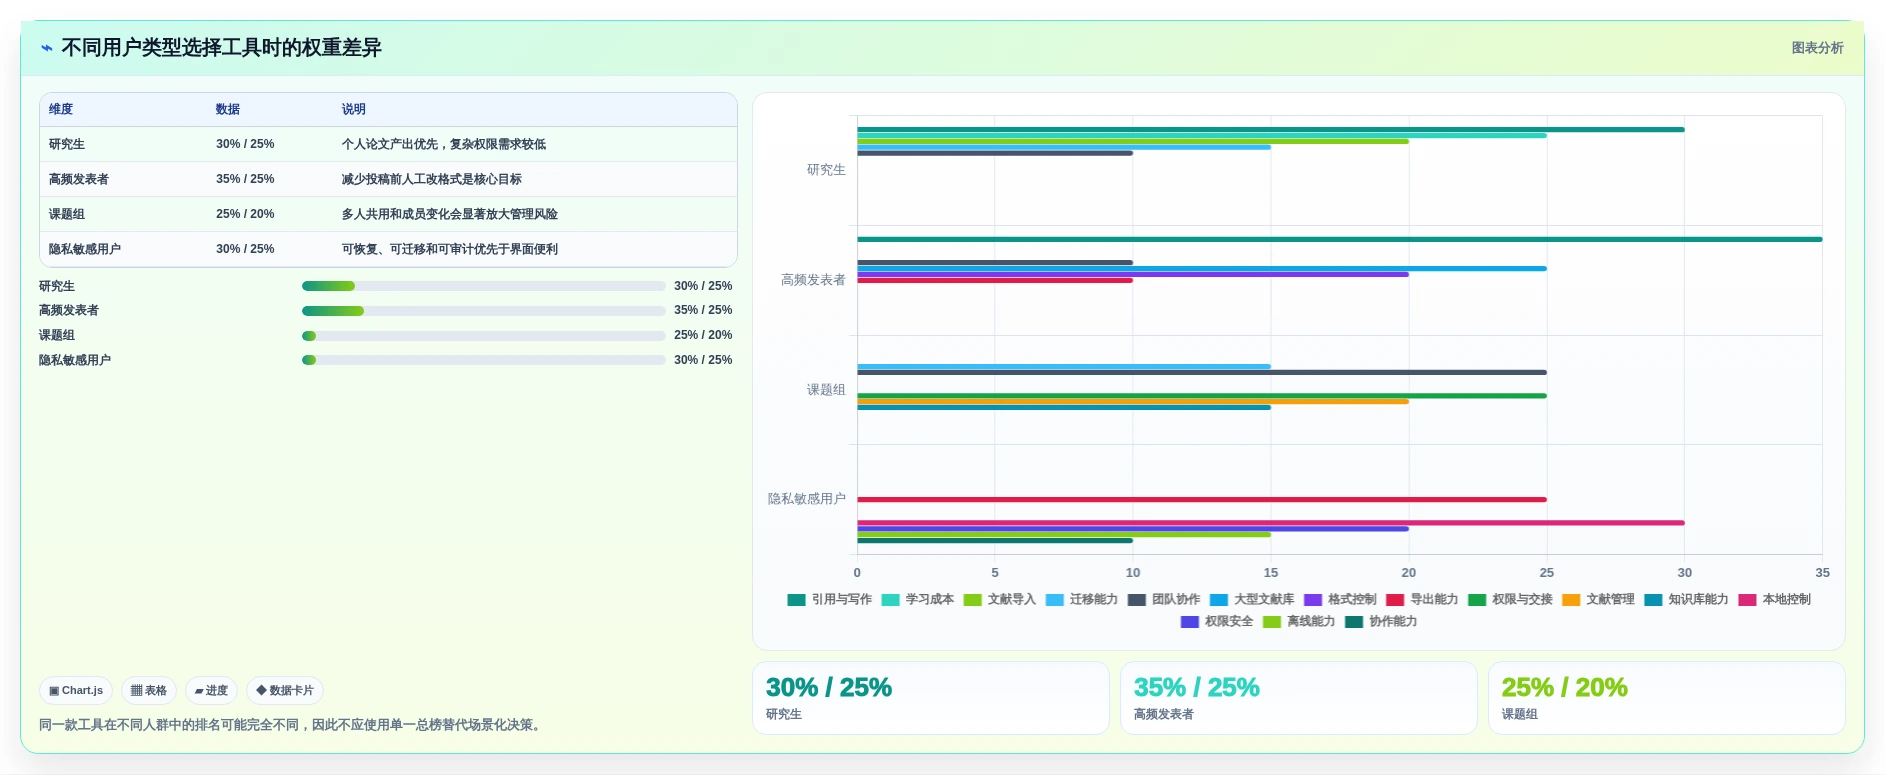This screenshot has width=1885, height=775.
Task: Click the footer note starting 同一款工具
Action: pos(292,725)
